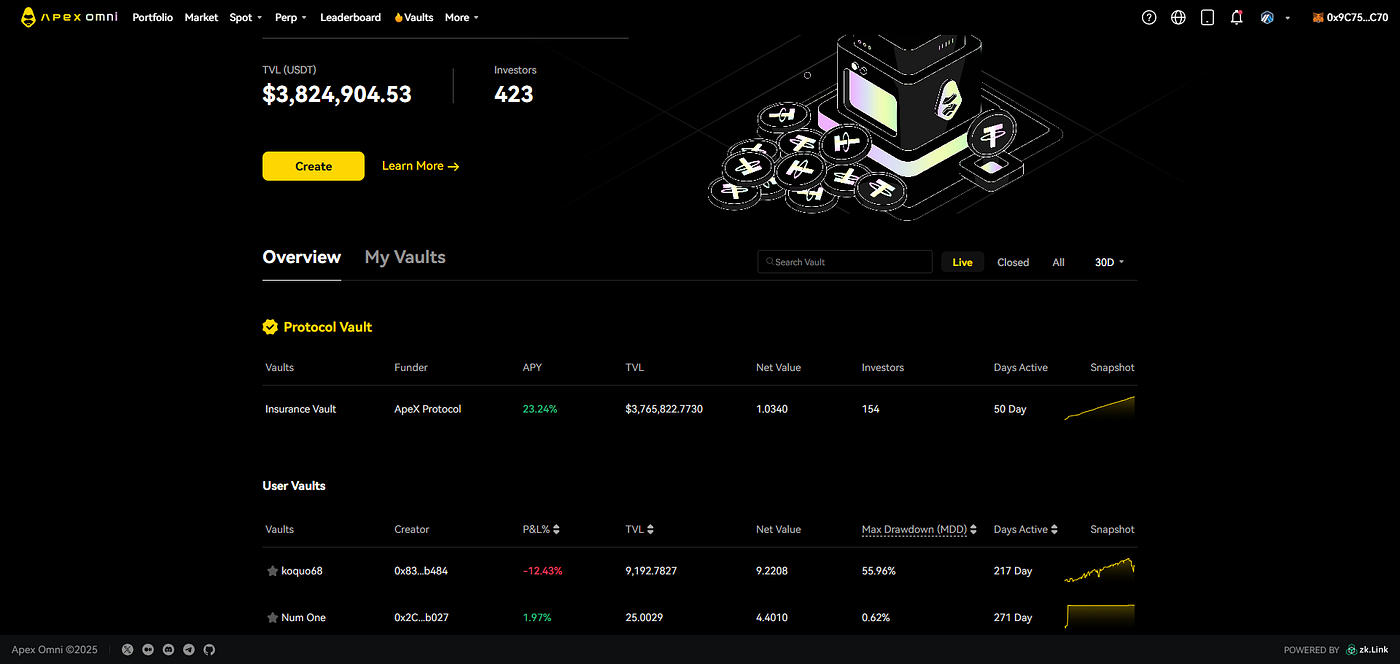Click the search magnifier icon
The width and height of the screenshot is (1400, 664).
click(x=769, y=262)
